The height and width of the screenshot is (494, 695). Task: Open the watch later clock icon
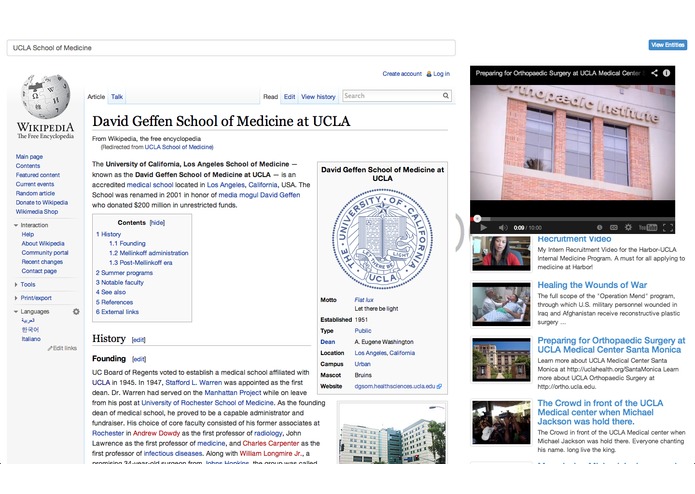click(x=599, y=228)
